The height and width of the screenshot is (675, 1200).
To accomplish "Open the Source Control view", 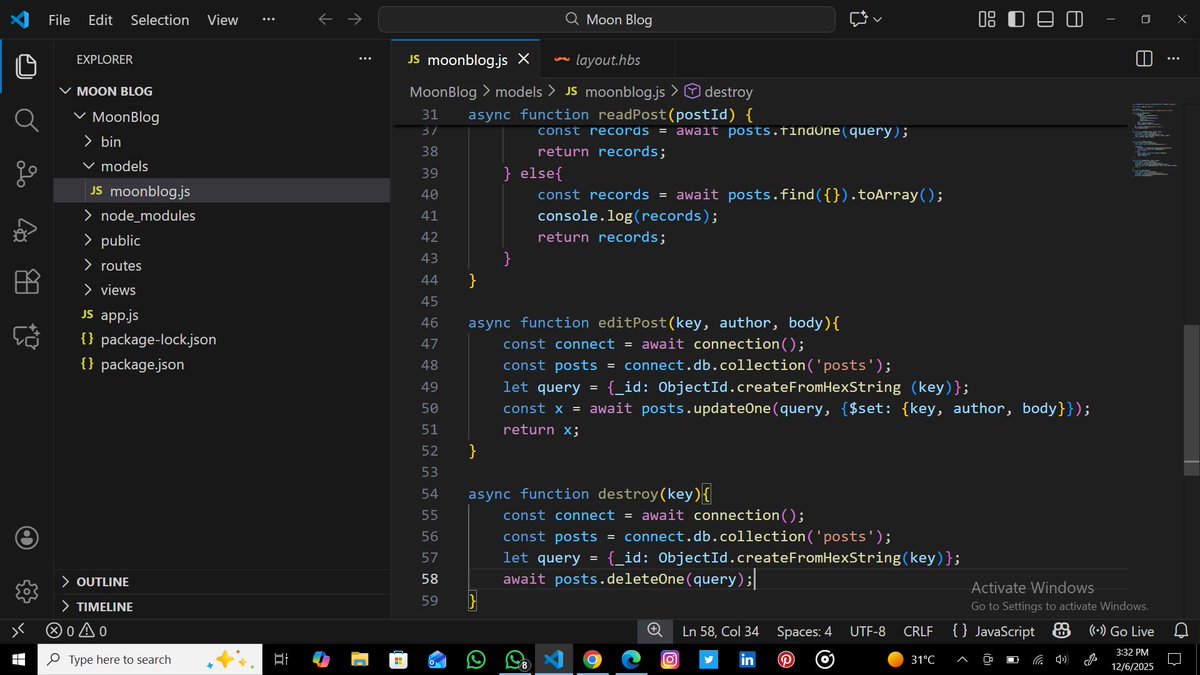I will (27, 175).
